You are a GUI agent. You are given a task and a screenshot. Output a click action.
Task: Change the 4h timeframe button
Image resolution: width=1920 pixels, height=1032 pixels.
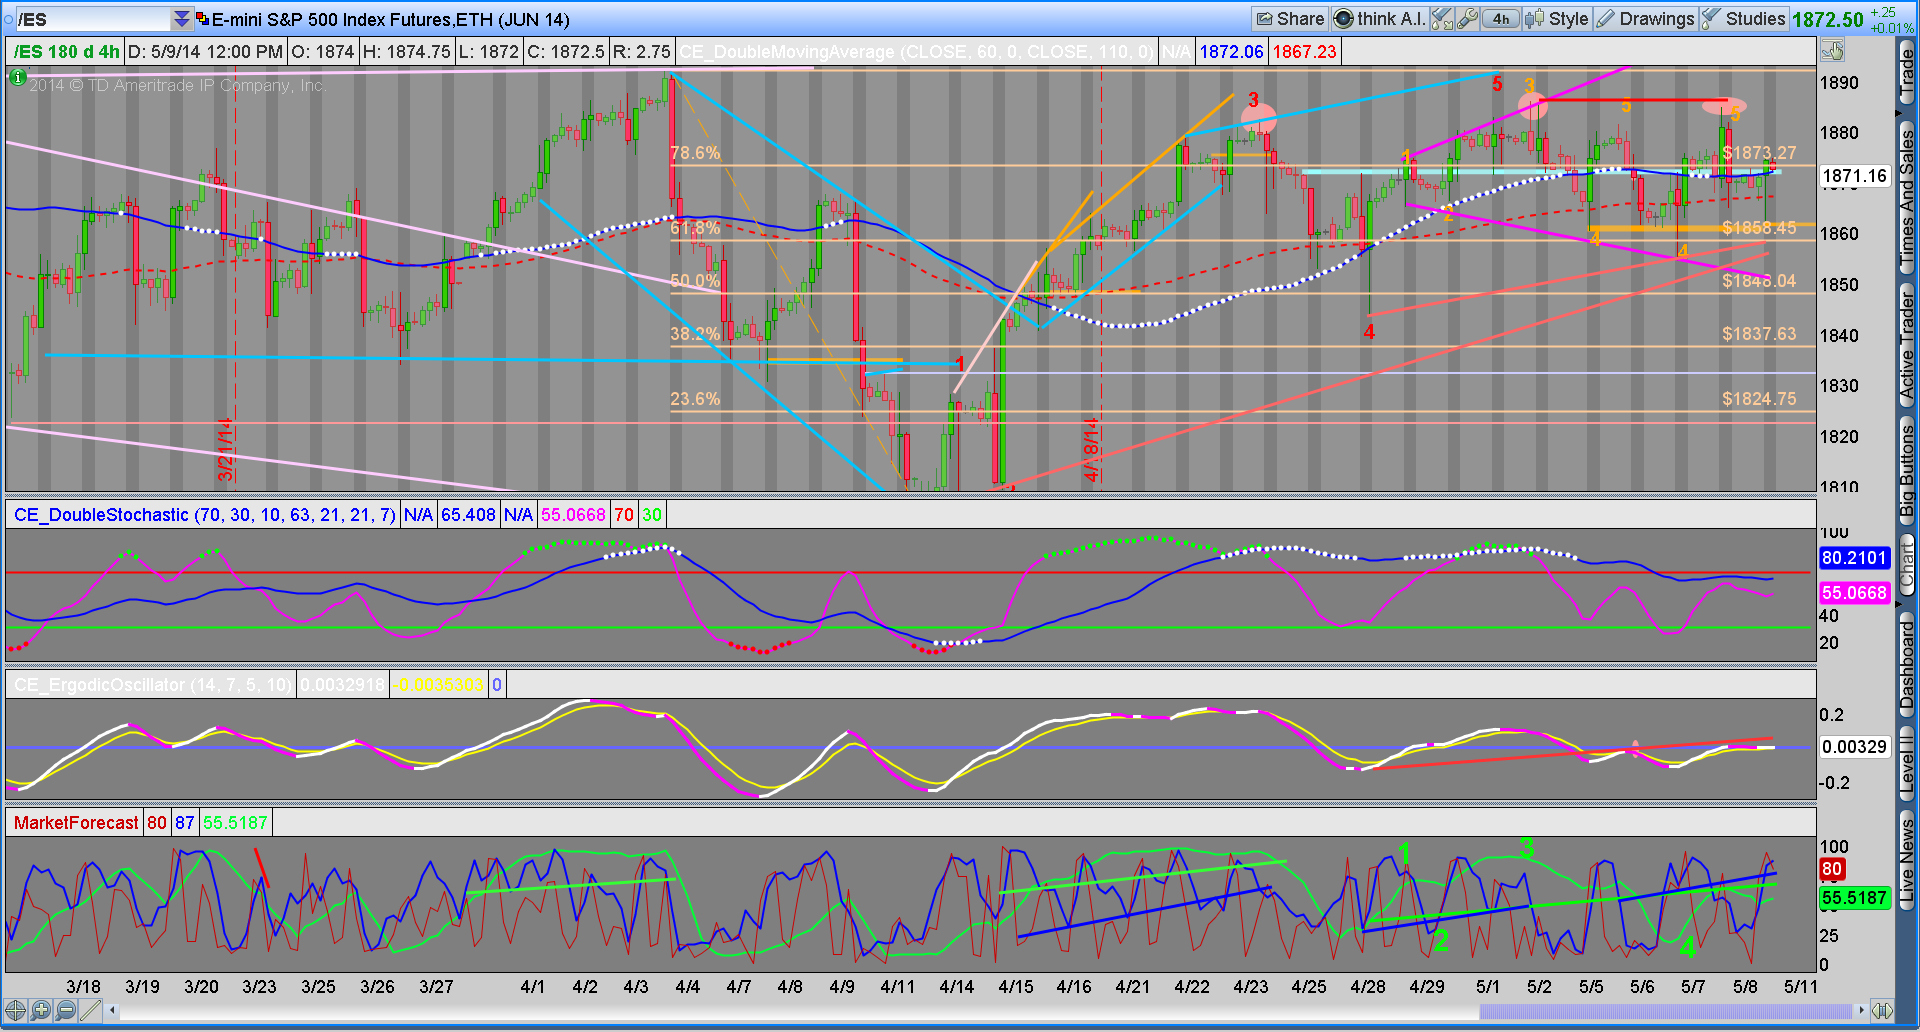1500,19
